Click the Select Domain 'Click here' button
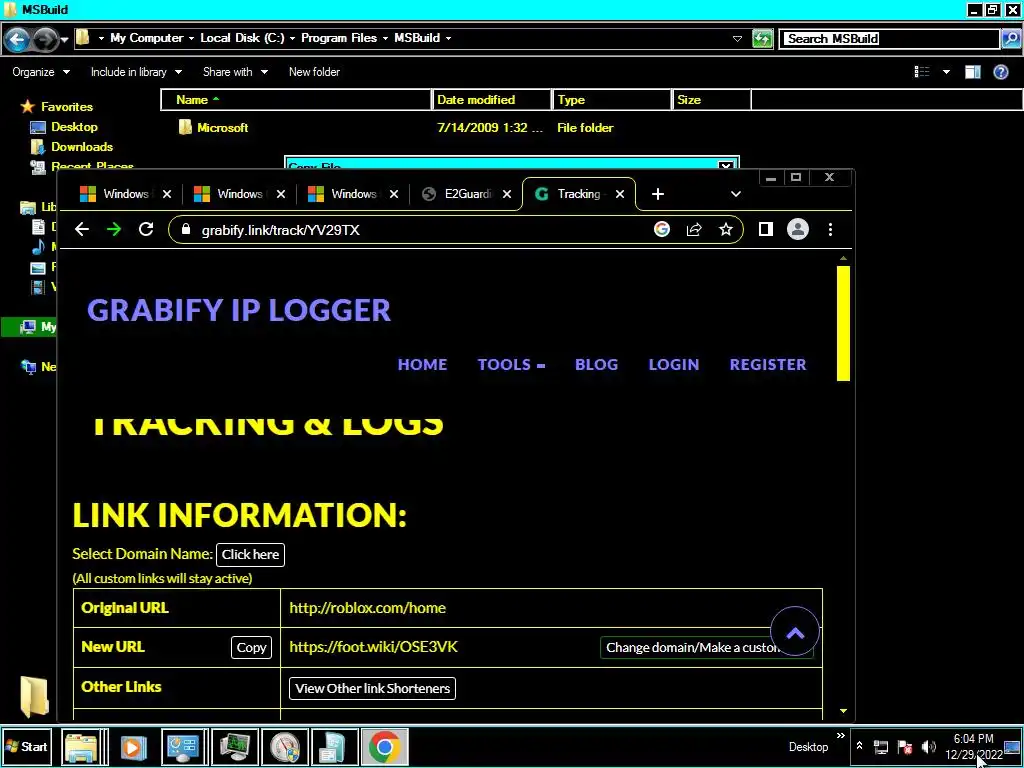The width and height of the screenshot is (1024, 768). point(250,554)
